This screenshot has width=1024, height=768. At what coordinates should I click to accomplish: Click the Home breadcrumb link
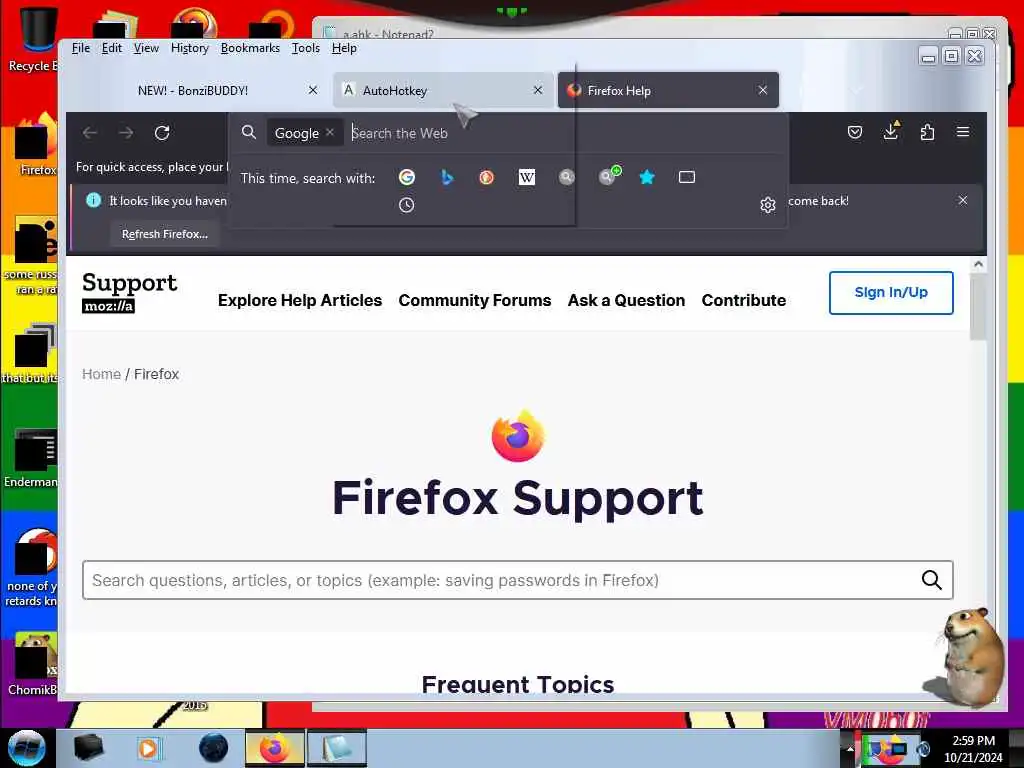pos(101,374)
